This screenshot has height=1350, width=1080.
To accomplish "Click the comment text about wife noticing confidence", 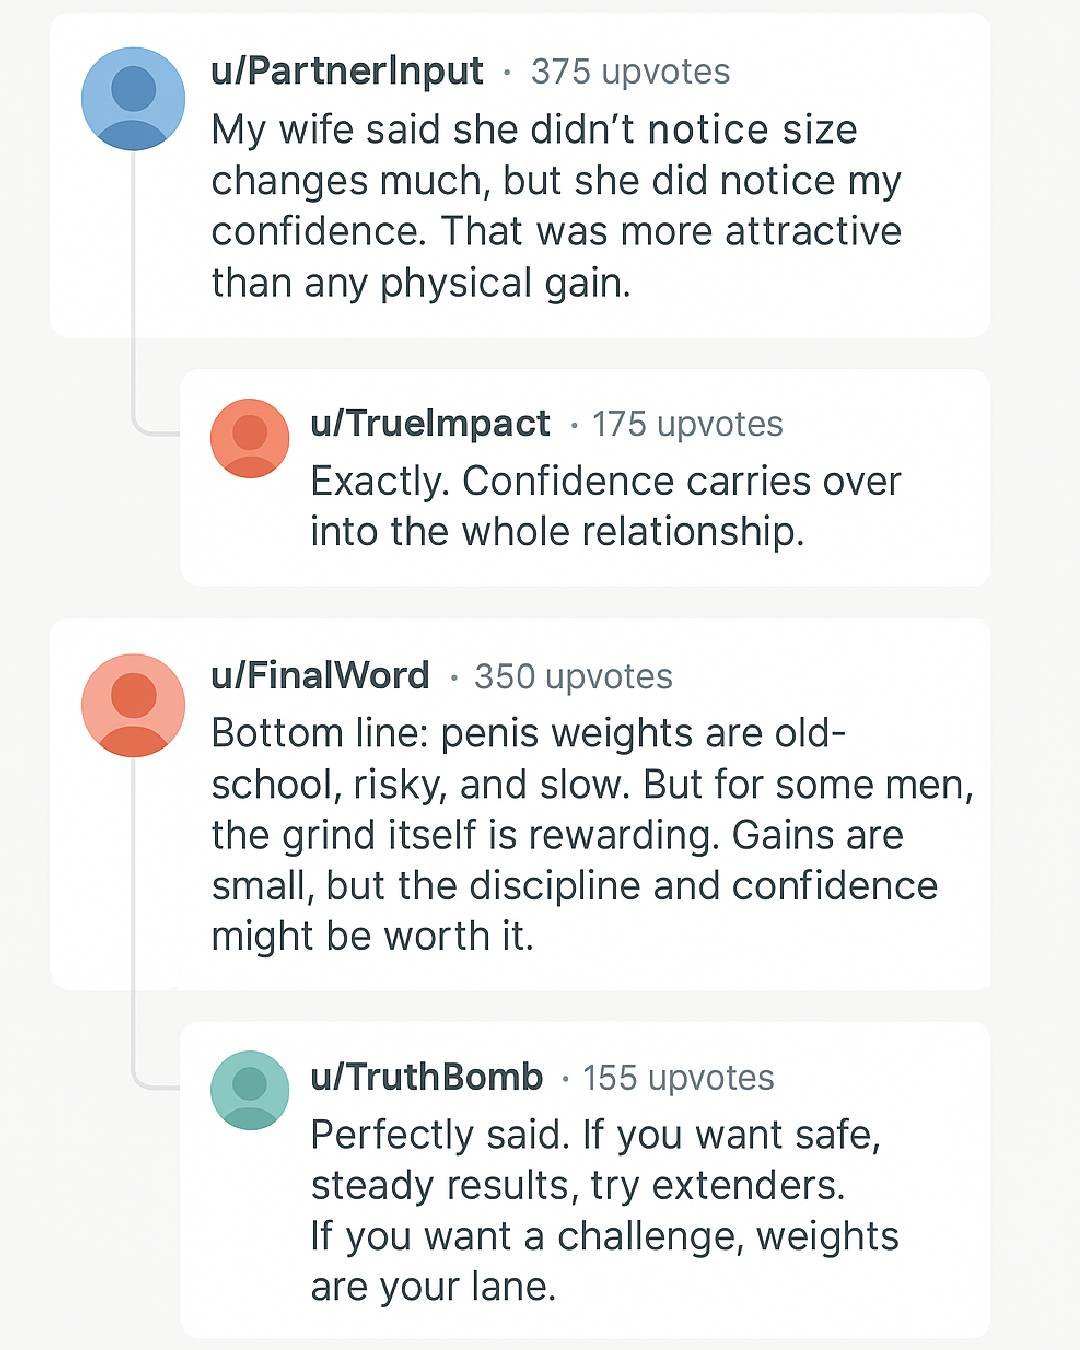I will [556, 206].
